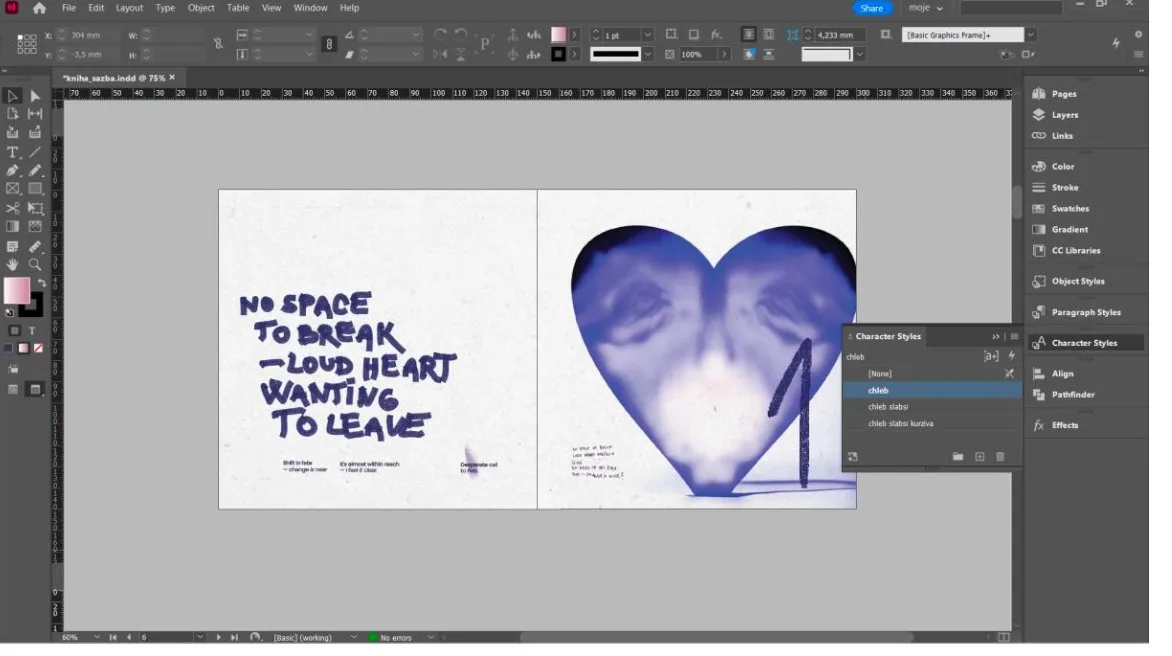Viewport: 1172px width, 656px height.
Task: Select the Free Transform tool
Action: tap(35, 208)
